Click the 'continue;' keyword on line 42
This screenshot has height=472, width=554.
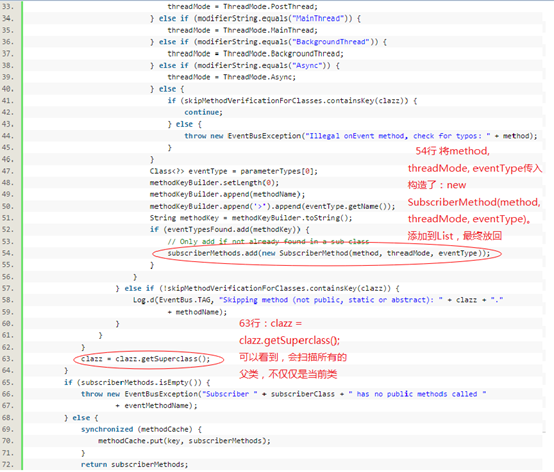(x=204, y=112)
